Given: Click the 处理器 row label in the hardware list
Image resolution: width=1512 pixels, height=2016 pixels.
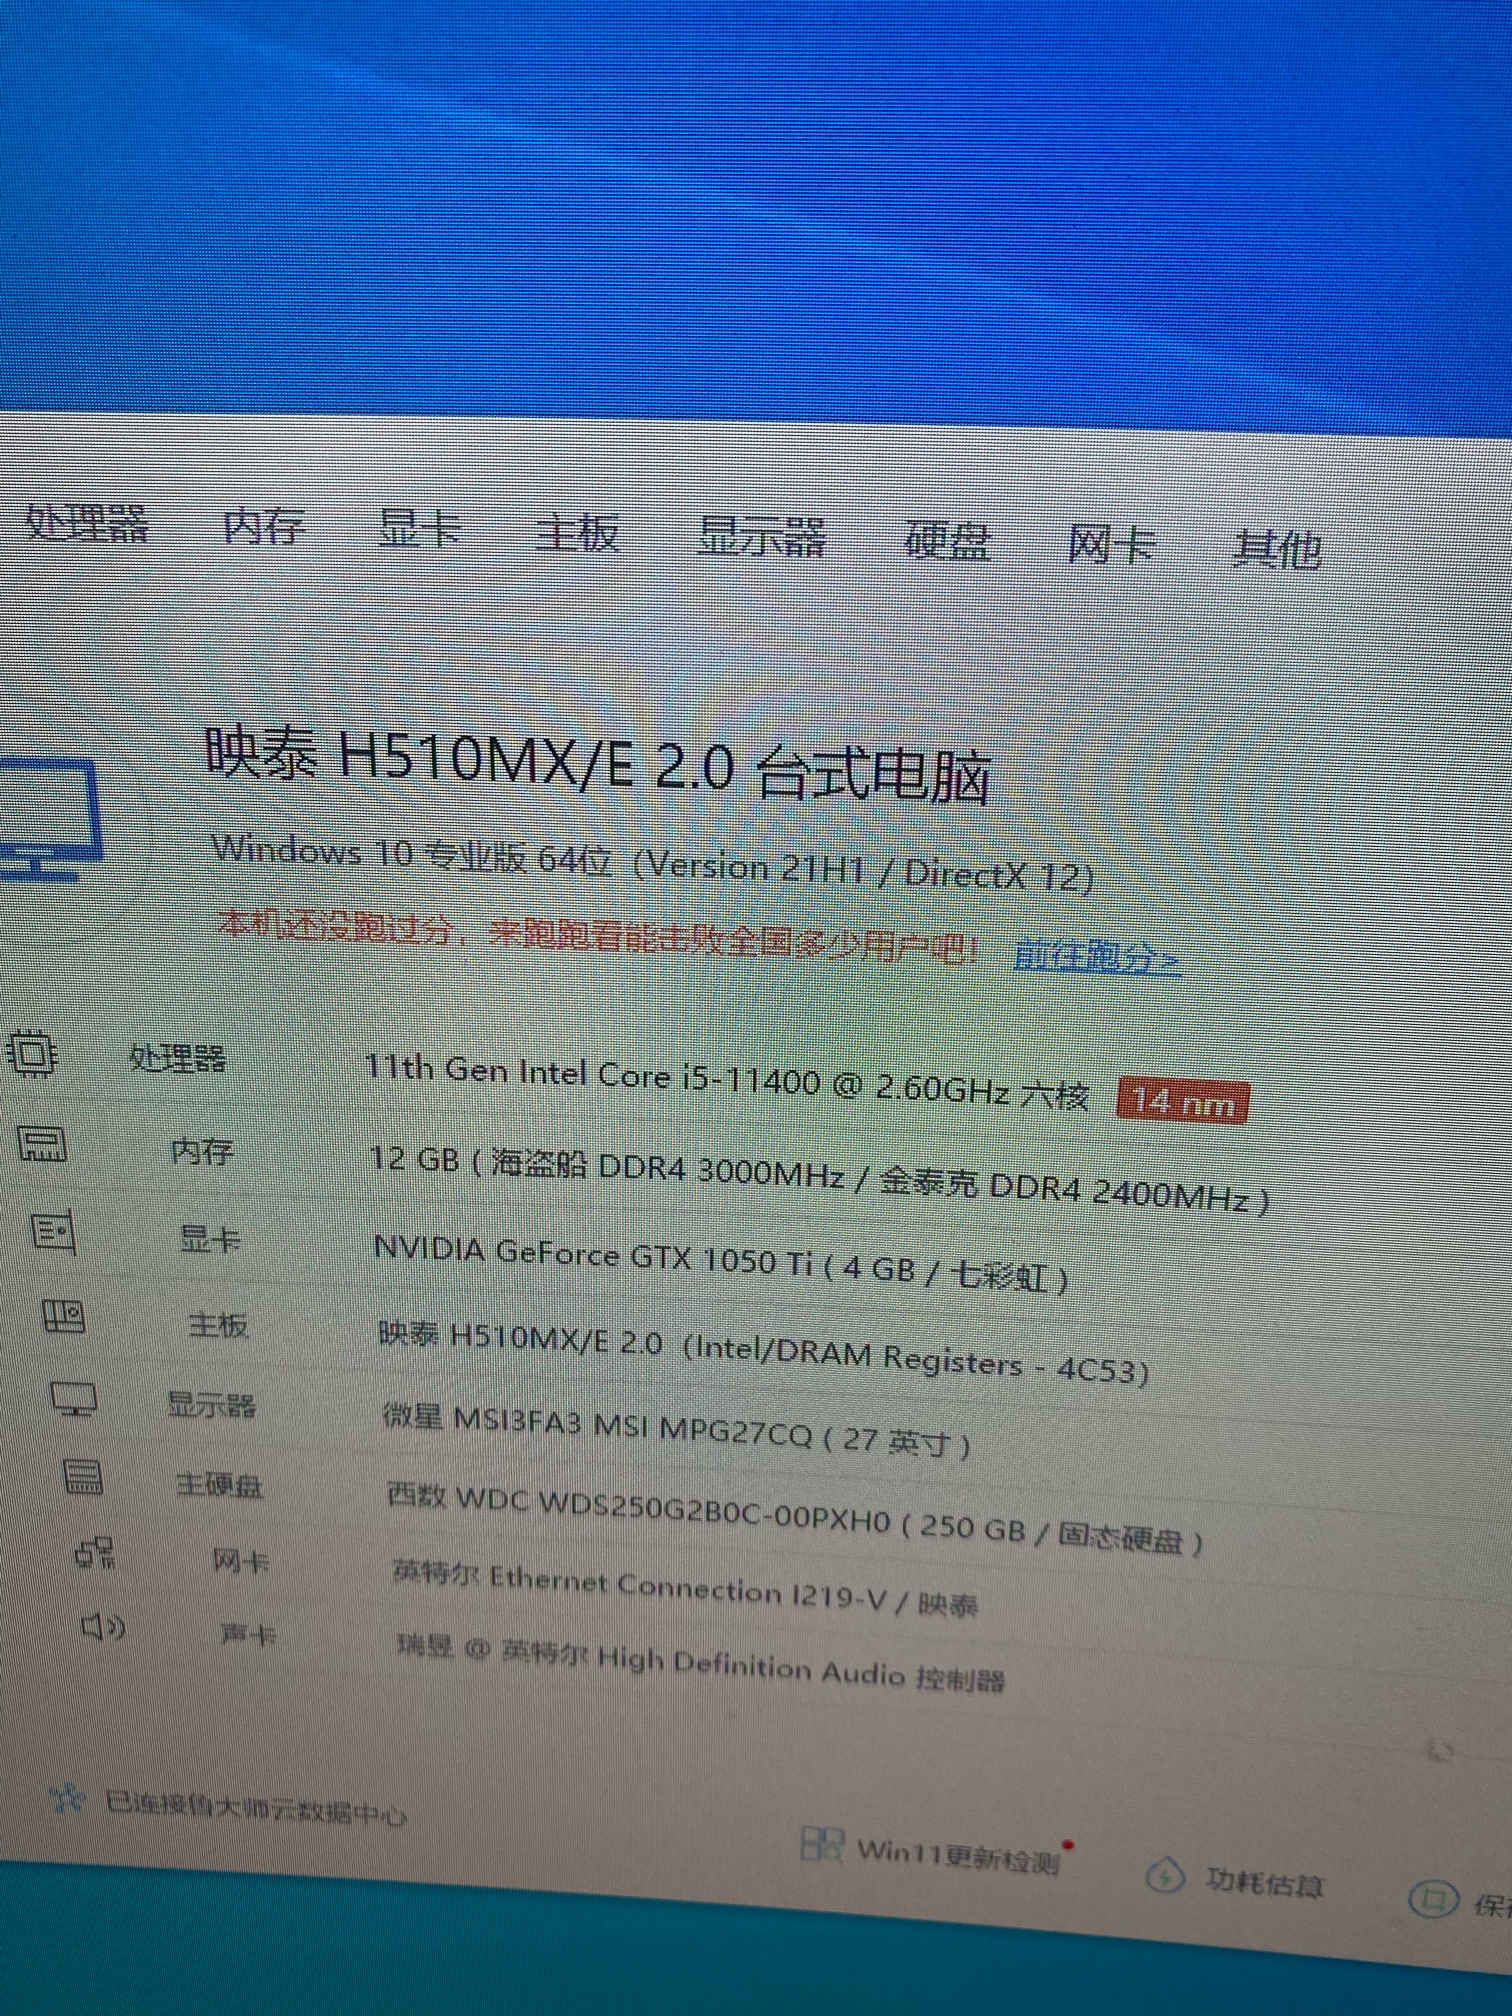Looking at the screenshot, I should 178,1058.
